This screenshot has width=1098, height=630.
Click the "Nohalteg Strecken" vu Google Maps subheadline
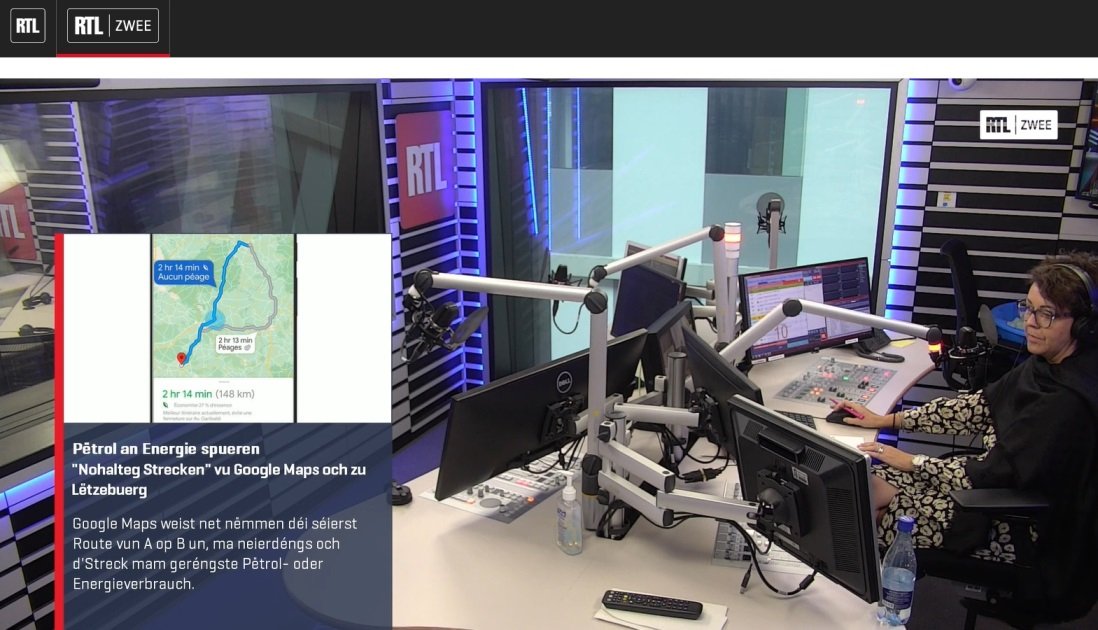tap(218, 480)
